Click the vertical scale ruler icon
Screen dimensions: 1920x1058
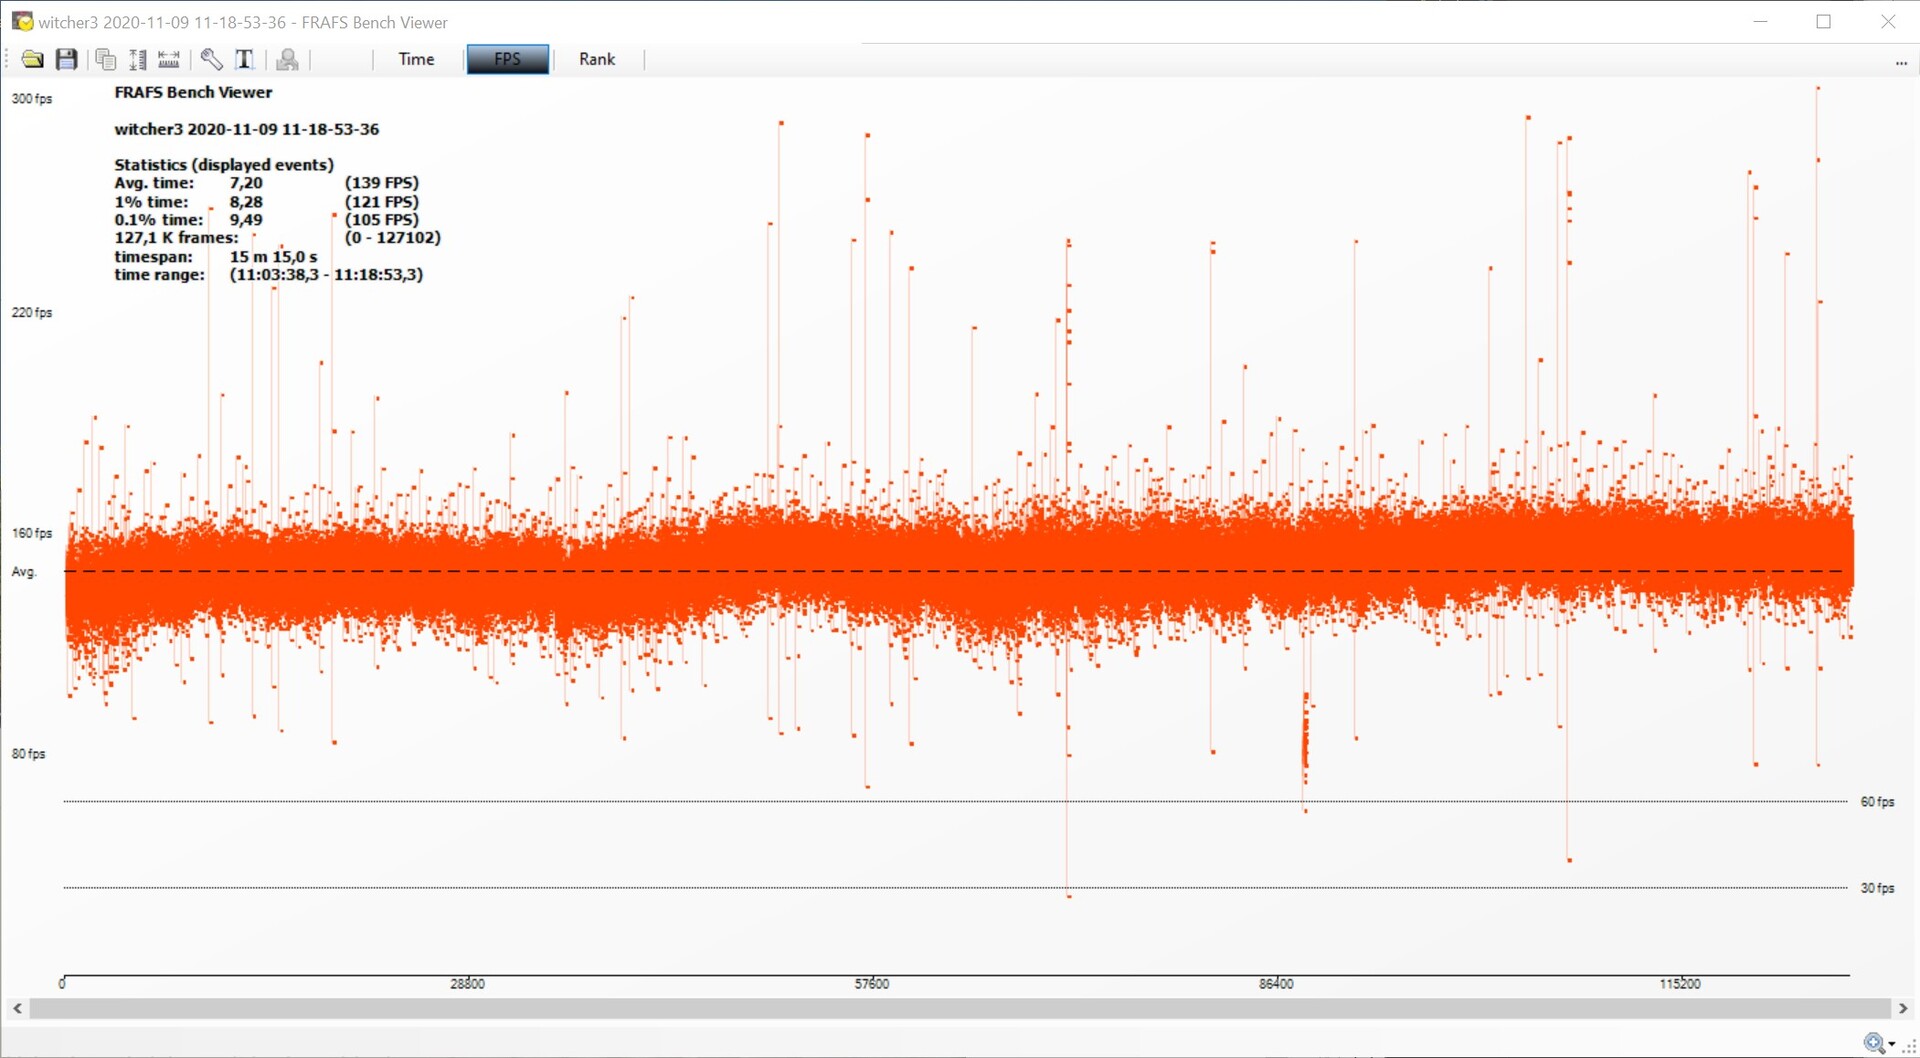(138, 60)
